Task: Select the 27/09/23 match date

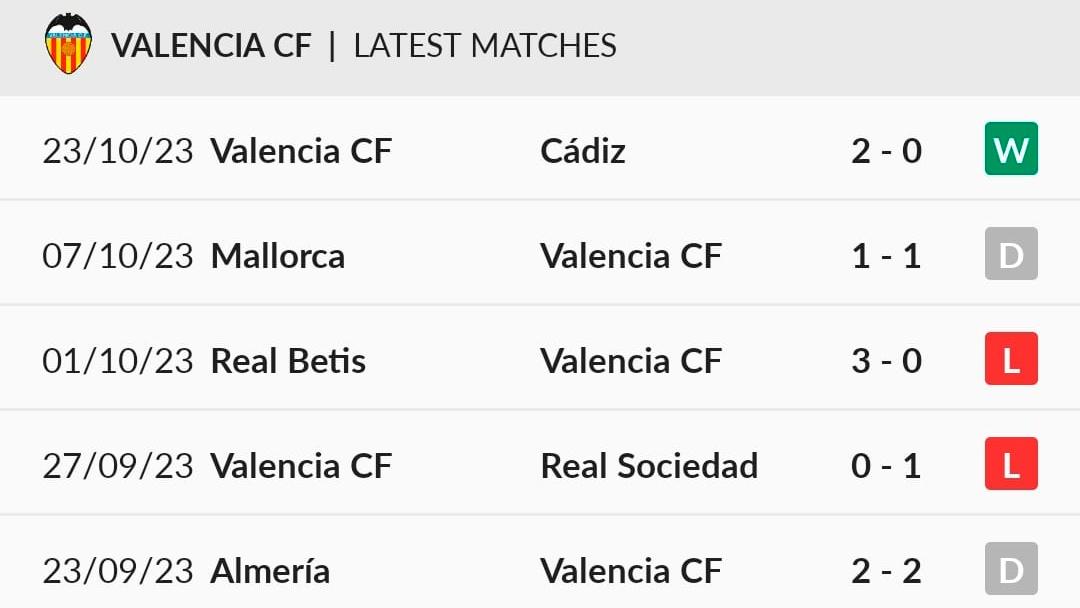Action: [x=118, y=466]
